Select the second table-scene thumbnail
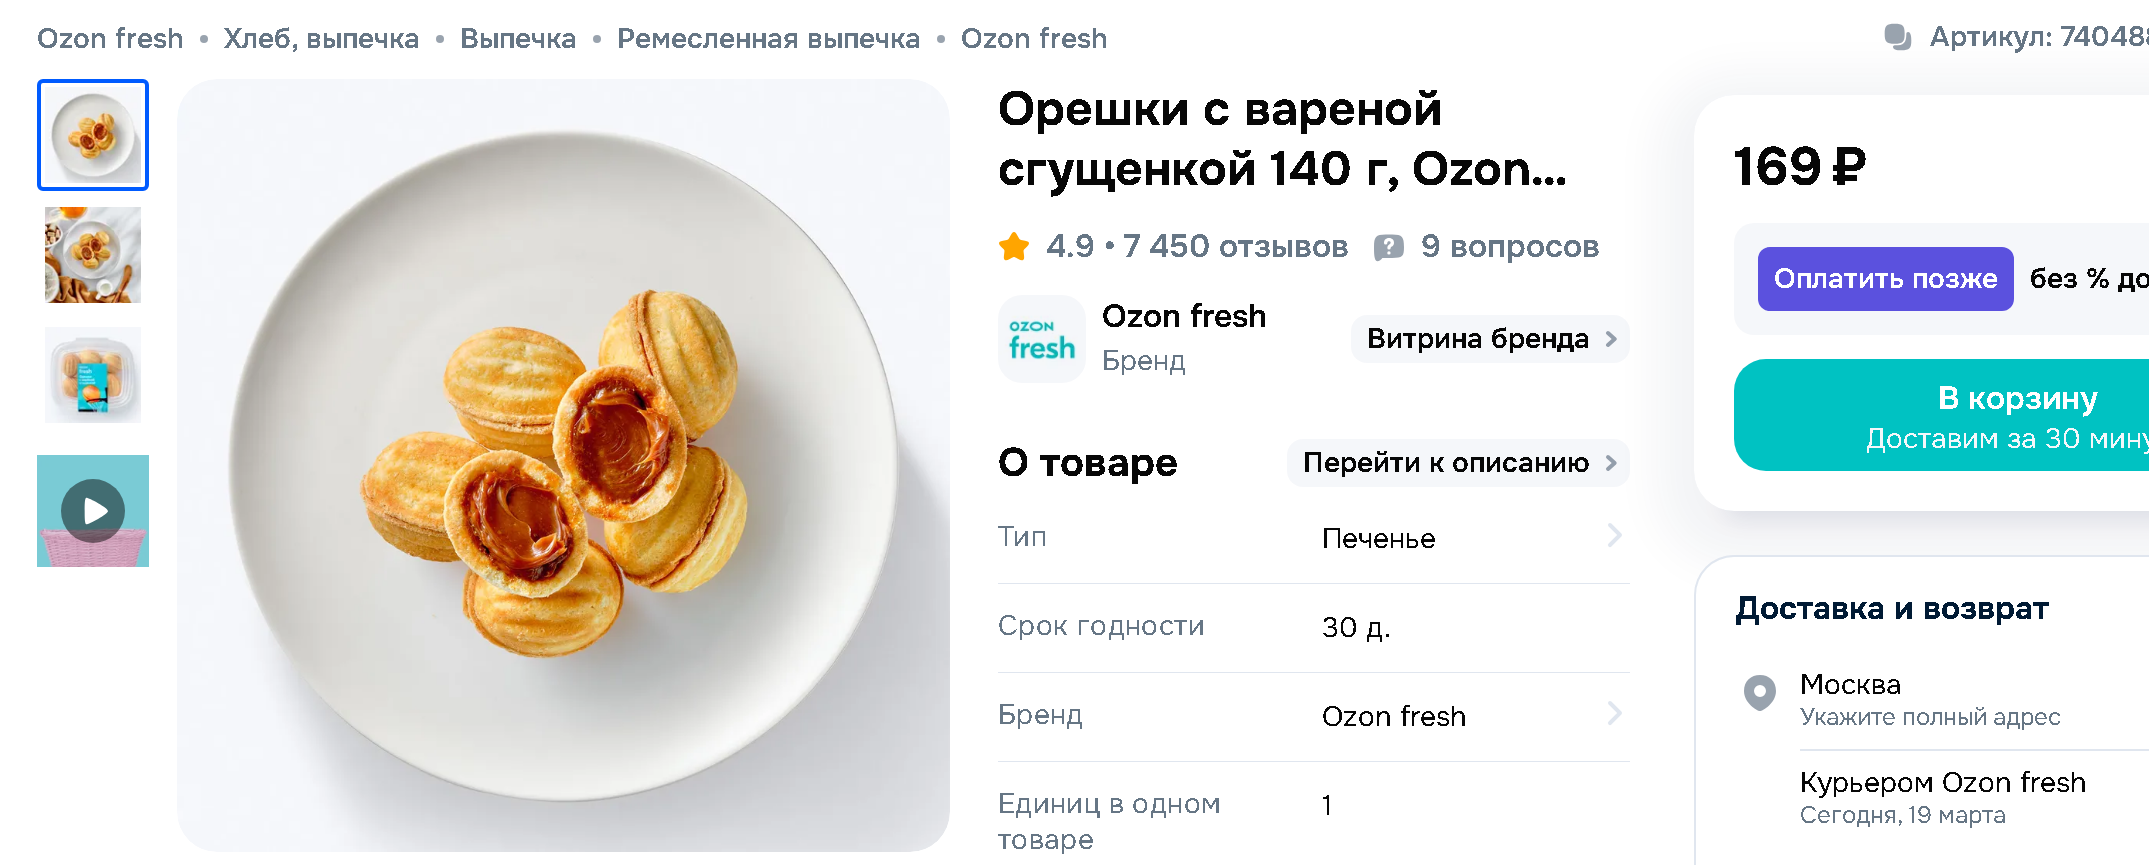Screen dimensions: 2149x865 coord(93,255)
